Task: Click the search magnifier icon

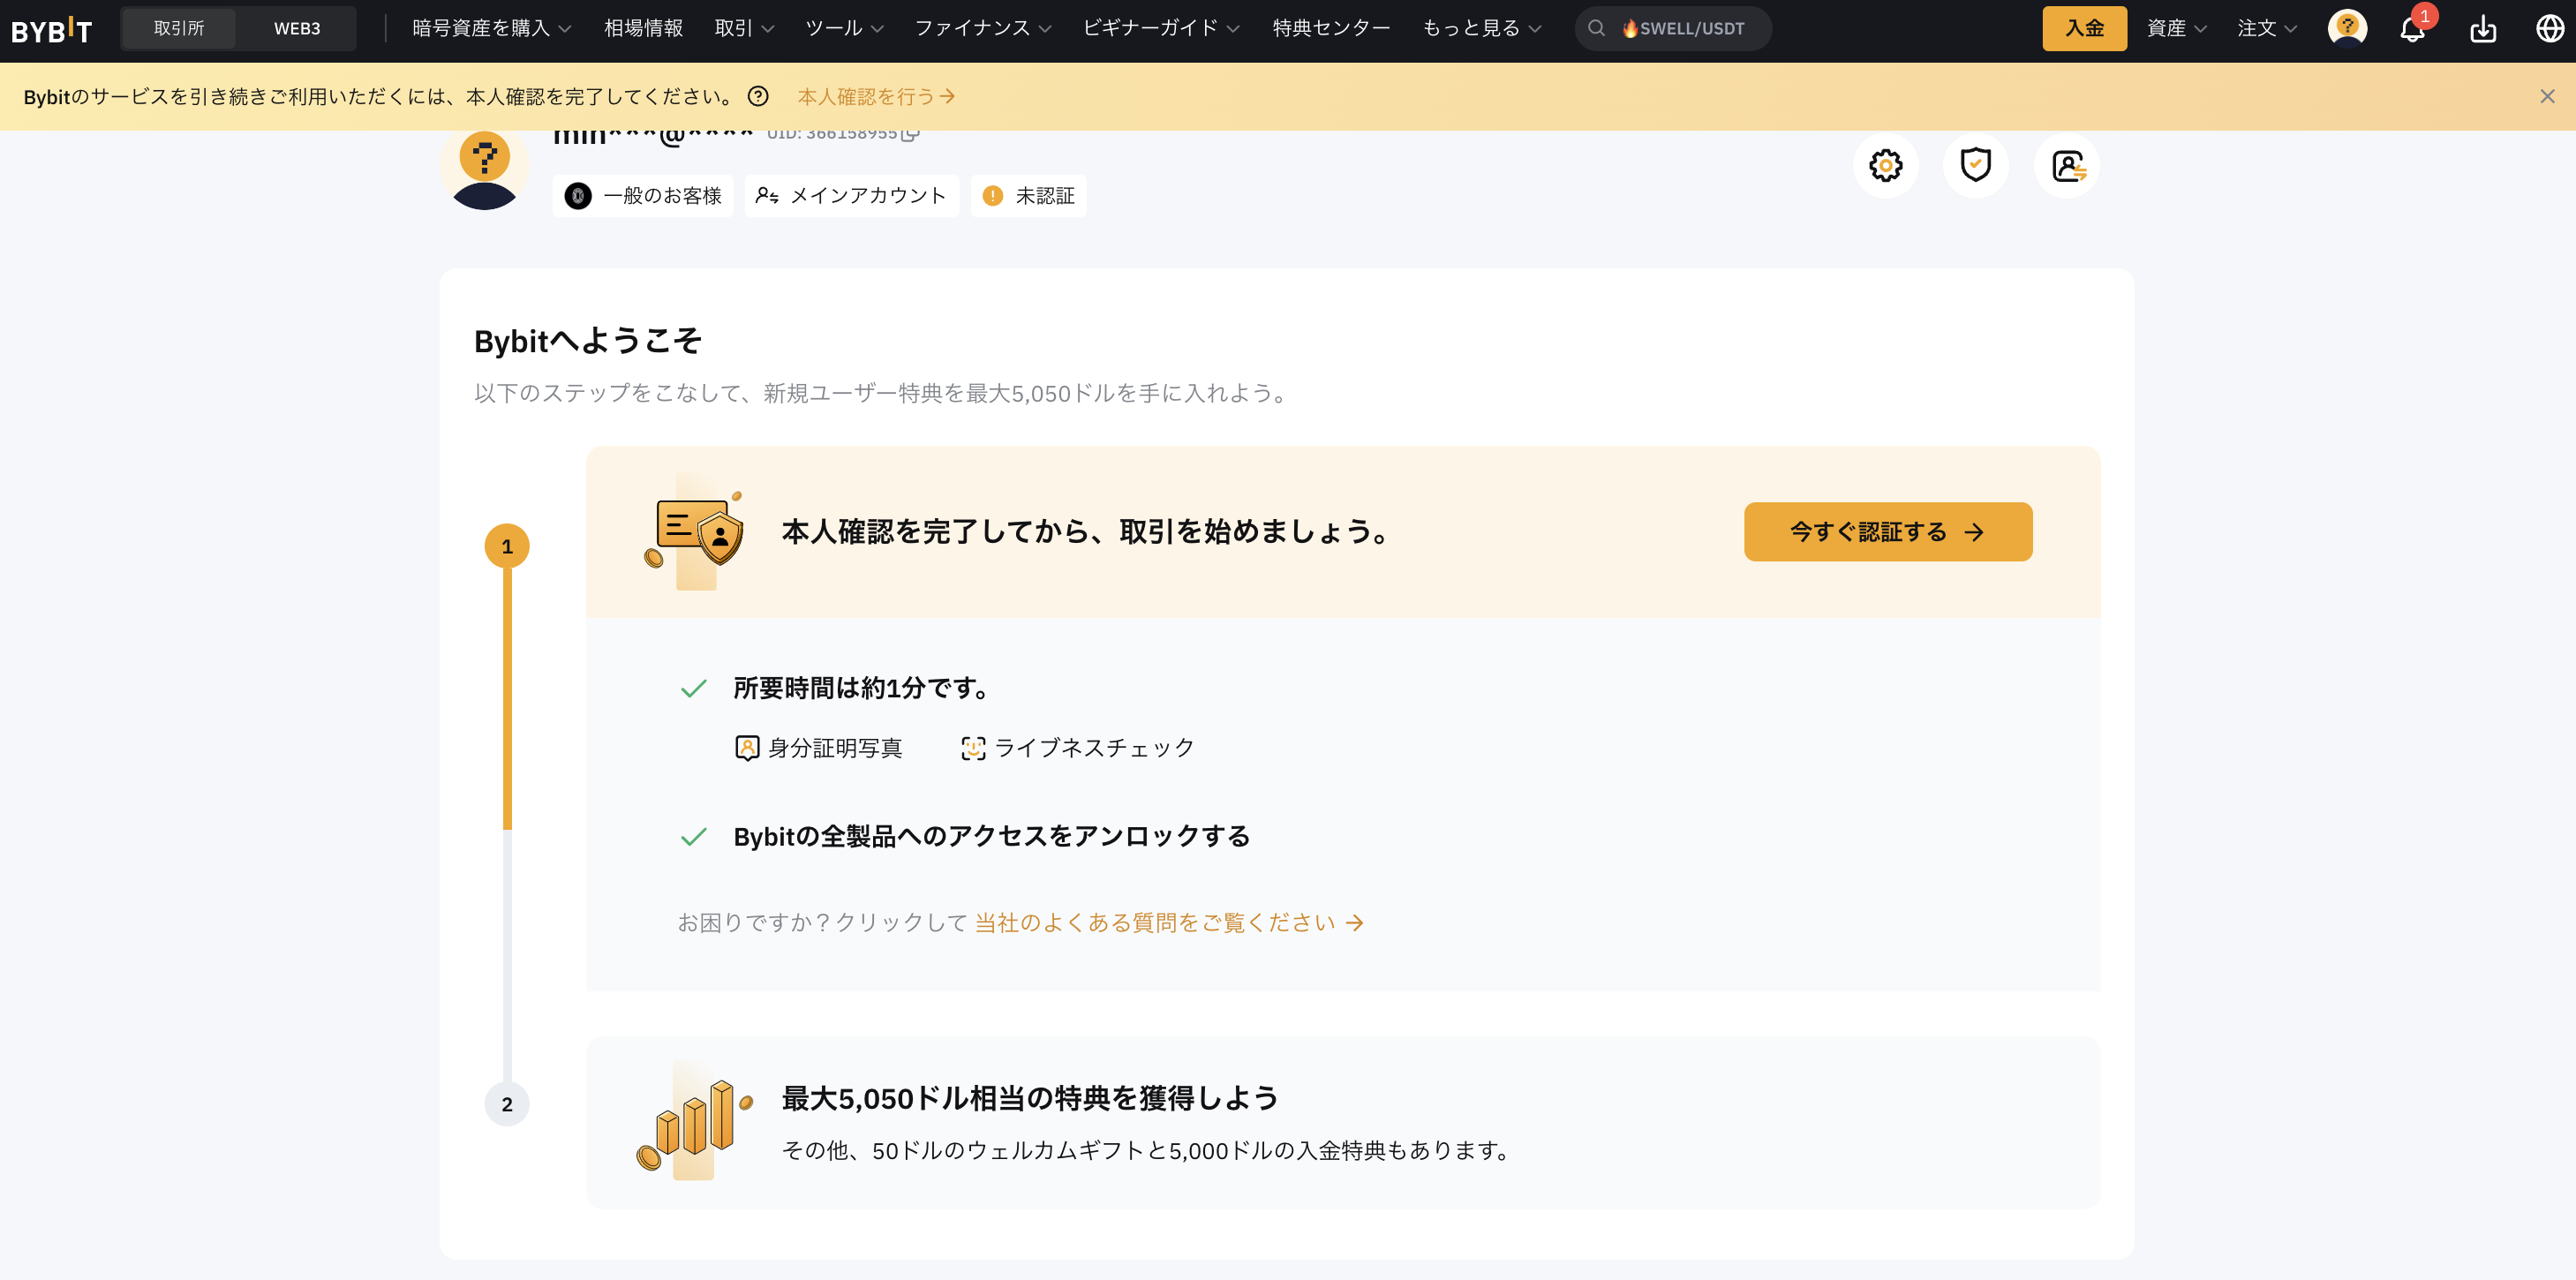Action: (x=1596, y=29)
